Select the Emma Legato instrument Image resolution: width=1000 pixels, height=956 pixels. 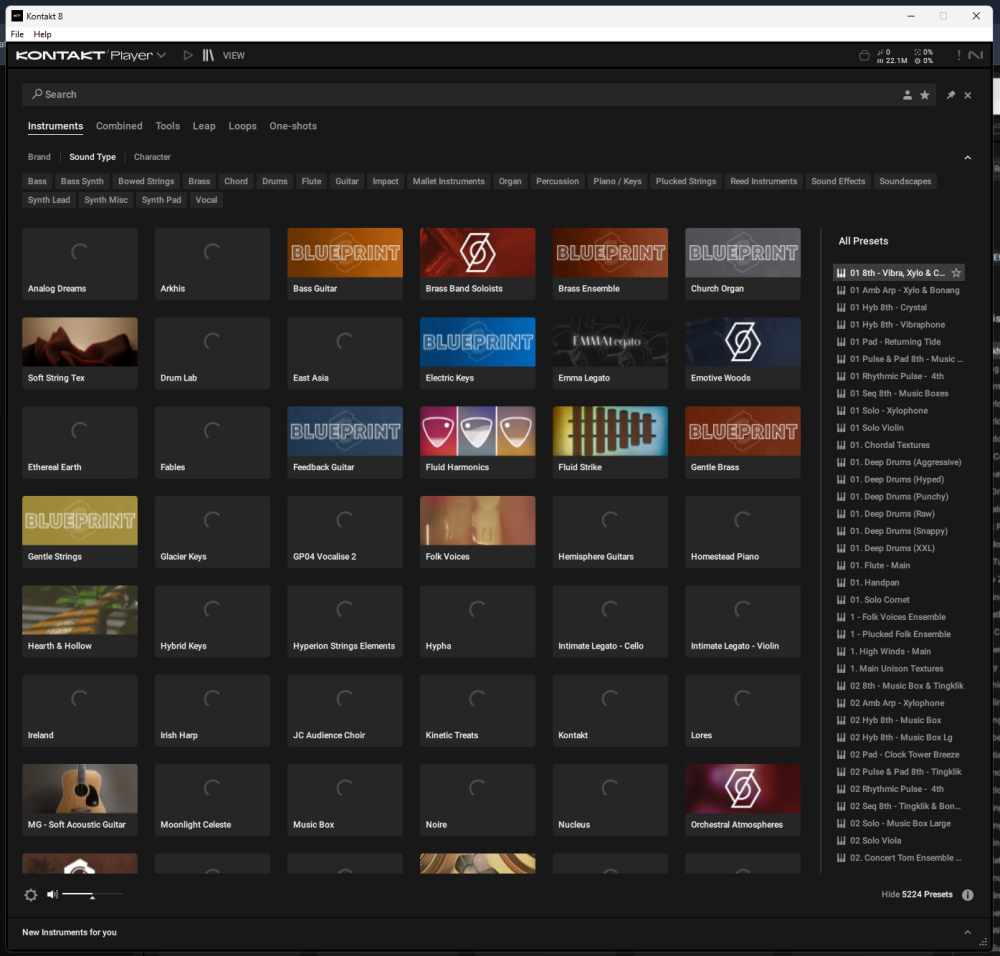[610, 353]
